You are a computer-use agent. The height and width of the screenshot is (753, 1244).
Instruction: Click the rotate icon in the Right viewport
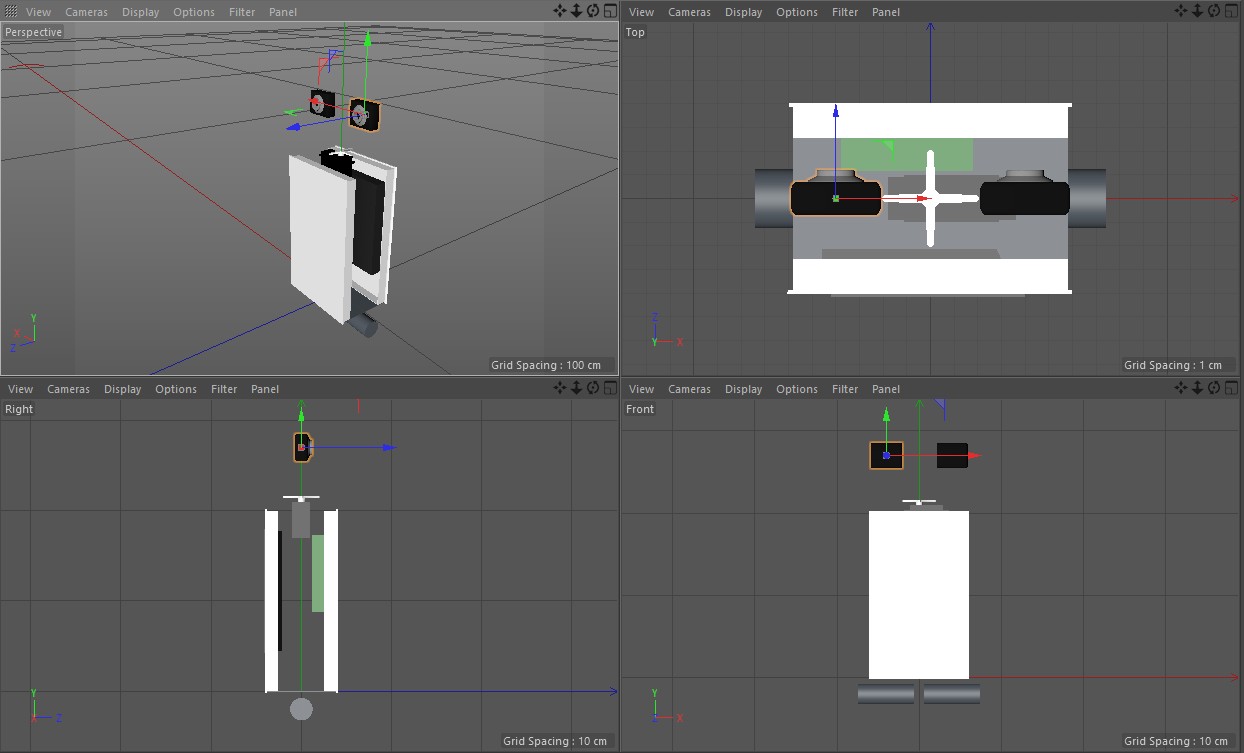(x=593, y=388)
